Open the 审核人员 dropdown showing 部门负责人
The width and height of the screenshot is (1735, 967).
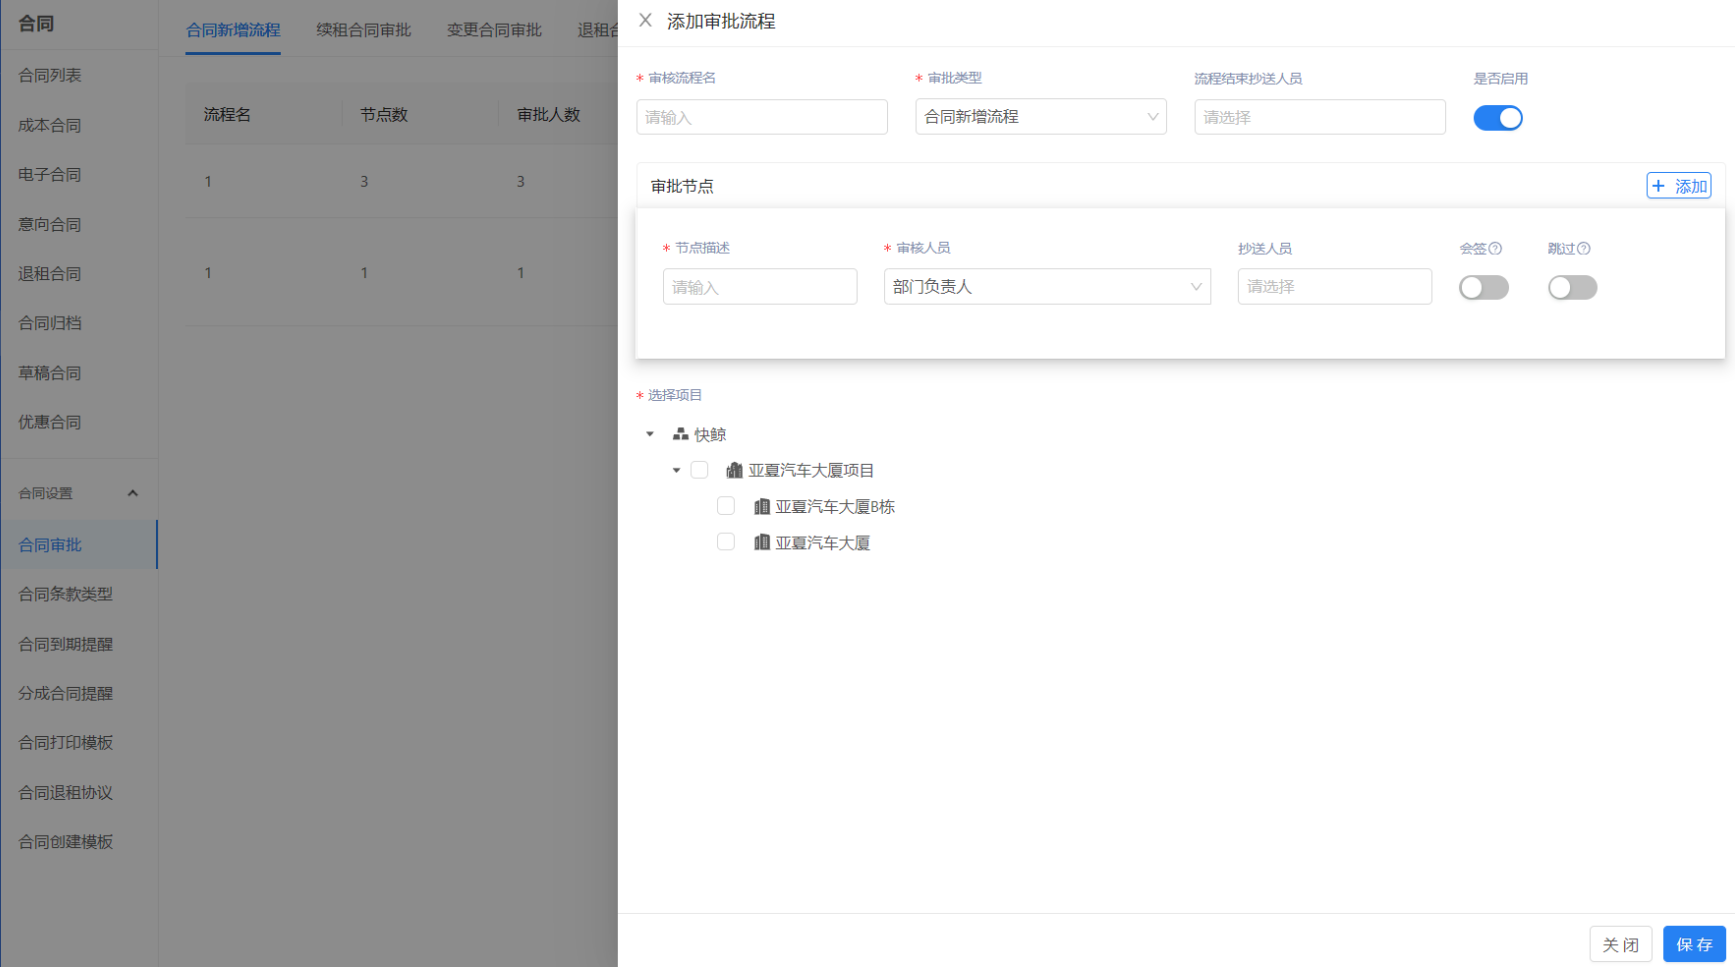(1047, 287)
